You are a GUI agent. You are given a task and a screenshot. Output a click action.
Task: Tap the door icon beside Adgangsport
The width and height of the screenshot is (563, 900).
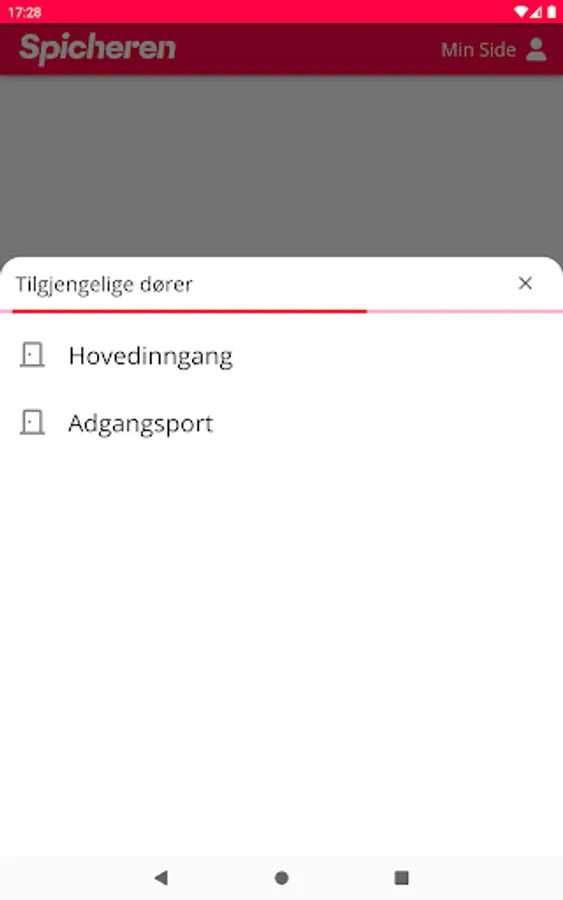click(x=32, y=422)
